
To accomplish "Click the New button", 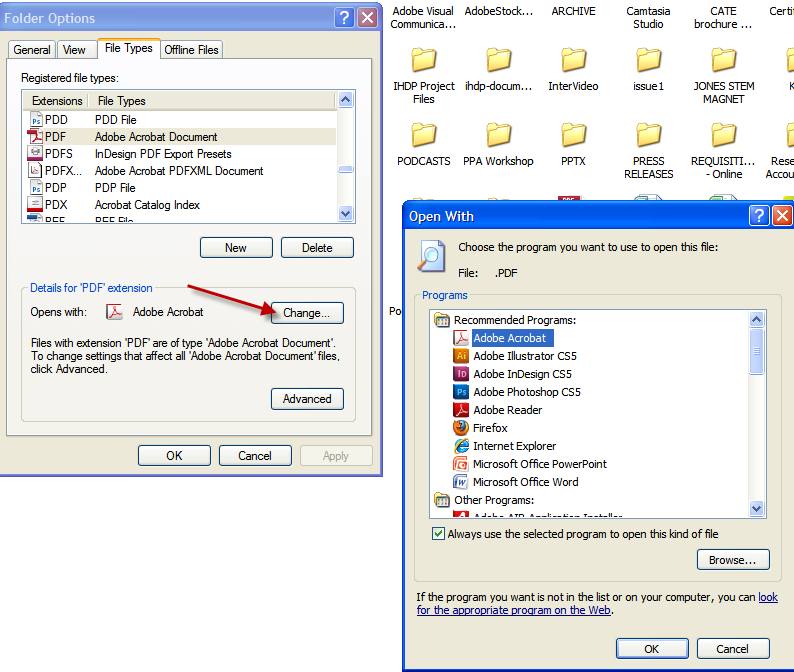I will coord(236,248).
